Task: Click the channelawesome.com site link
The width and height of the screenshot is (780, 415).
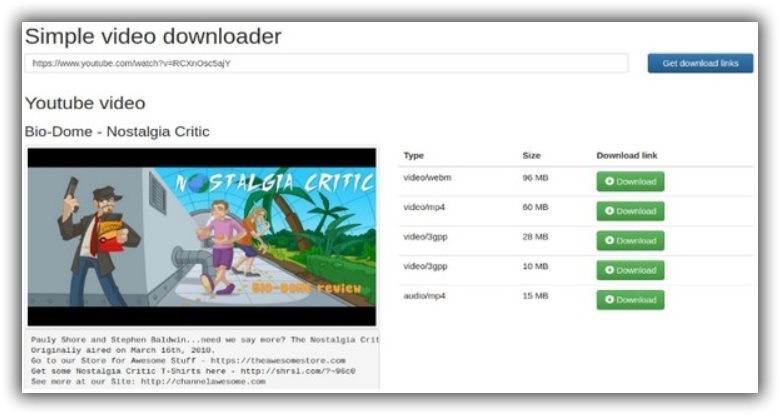Action: 203,382
